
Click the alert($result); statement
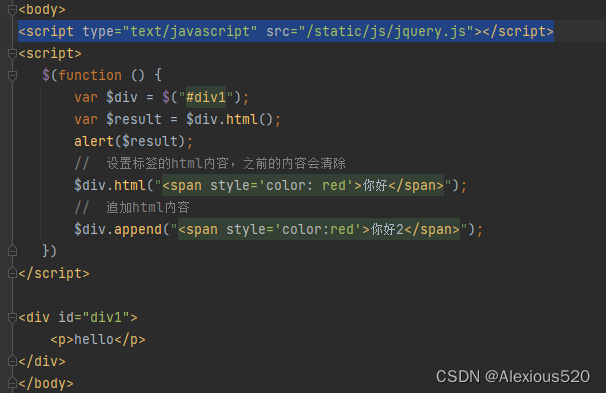[x=133, y=141]
